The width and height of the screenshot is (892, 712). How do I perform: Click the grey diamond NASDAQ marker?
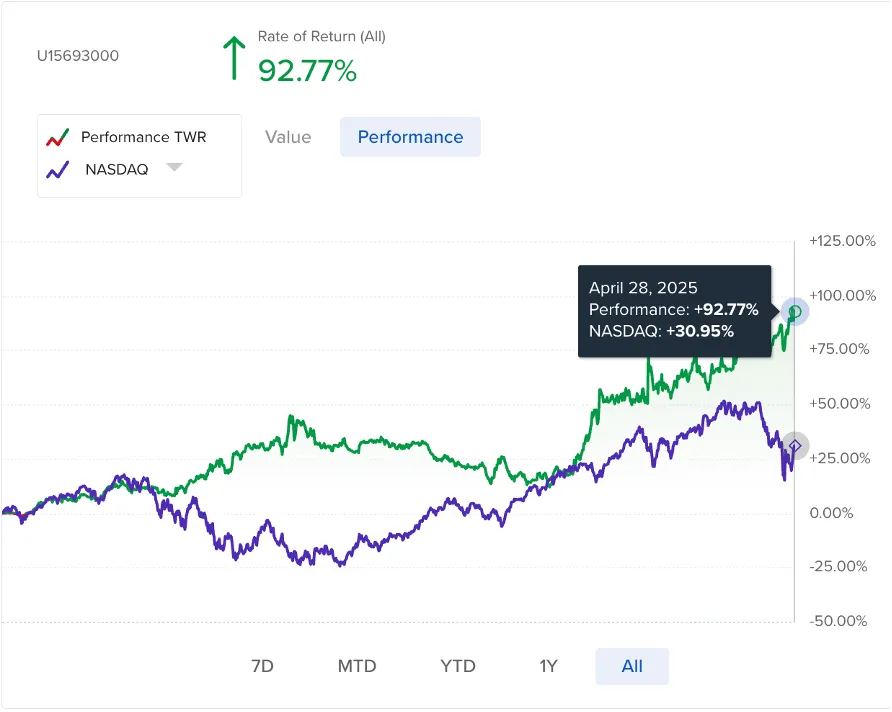click(x=795, y=446)
